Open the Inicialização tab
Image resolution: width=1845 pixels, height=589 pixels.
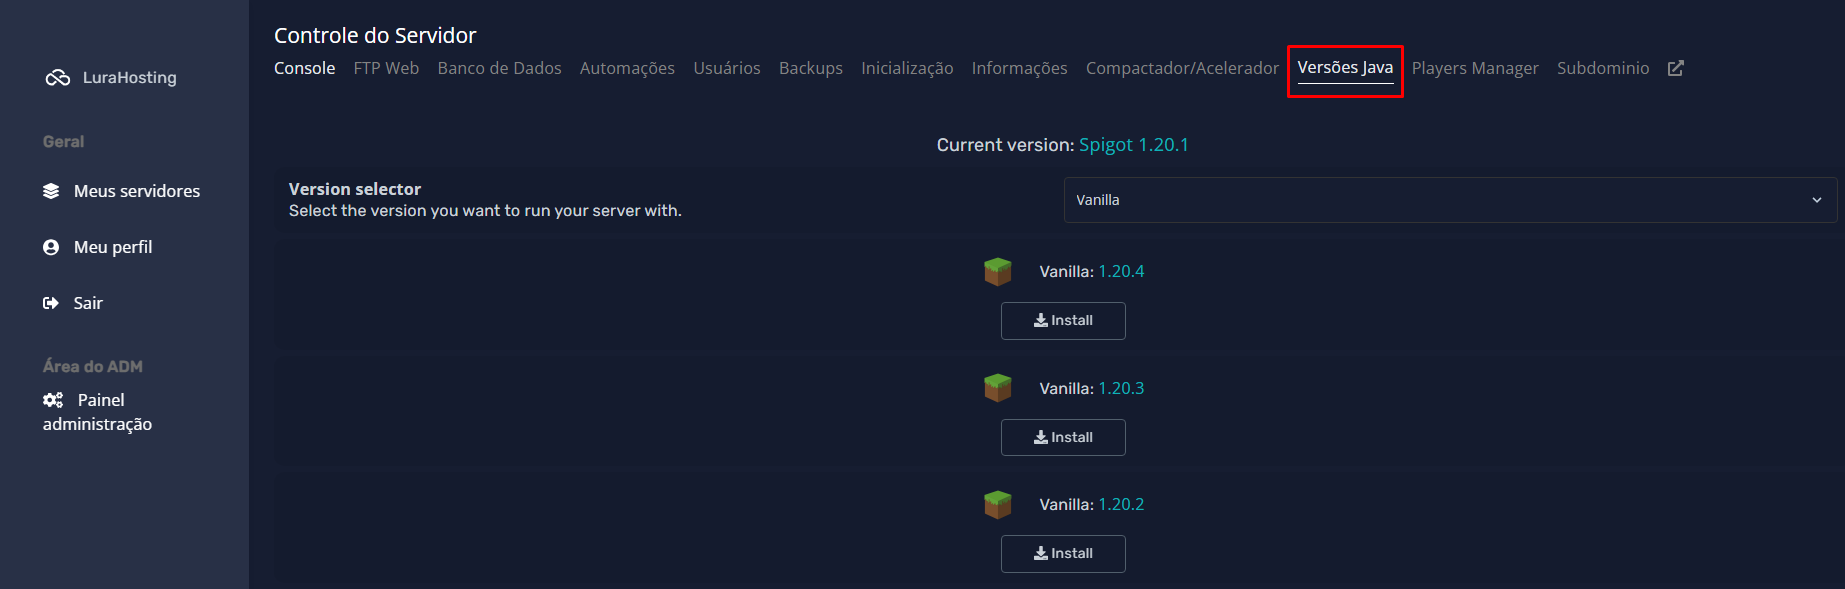907,68
